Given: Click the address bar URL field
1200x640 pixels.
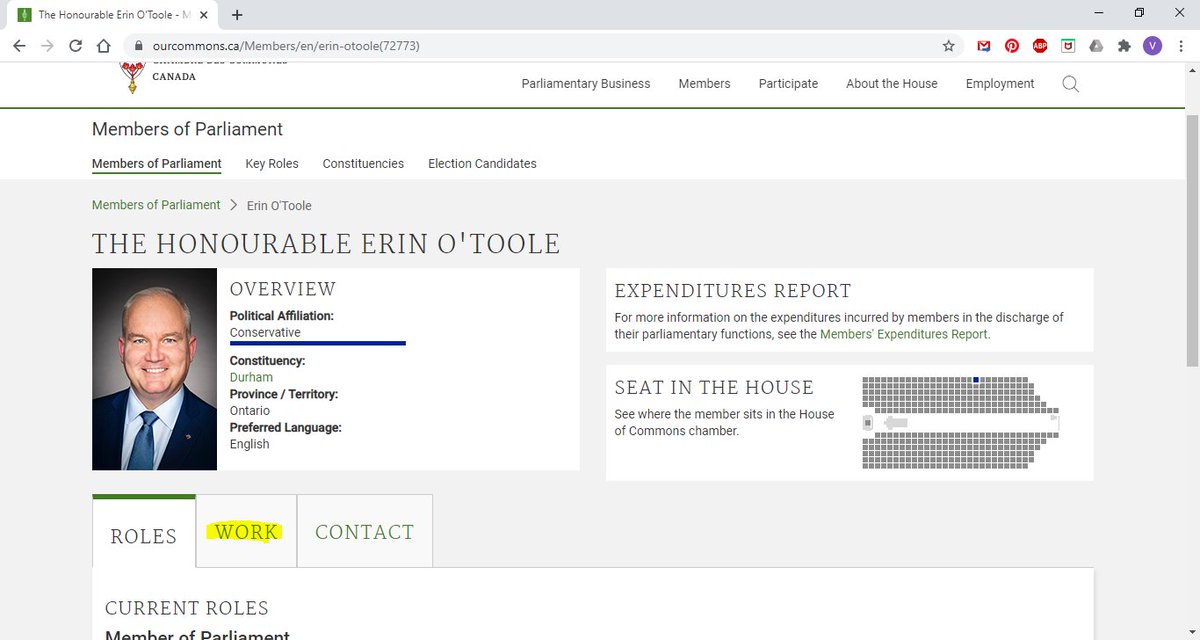Looking at the screenshot, I should pyautogui.click(x=540, y=46).
